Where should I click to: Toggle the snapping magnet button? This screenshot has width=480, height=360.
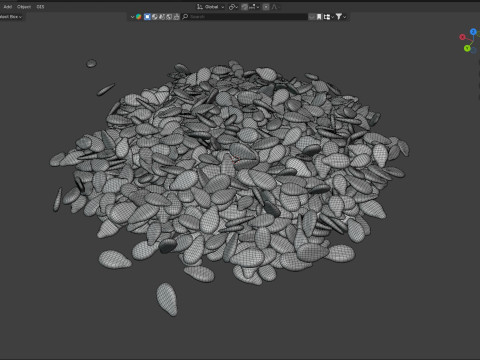245,7
